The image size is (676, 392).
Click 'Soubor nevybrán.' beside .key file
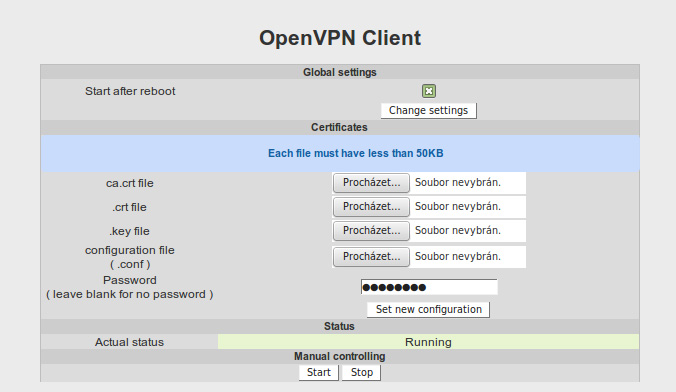(x=458, y=230)
